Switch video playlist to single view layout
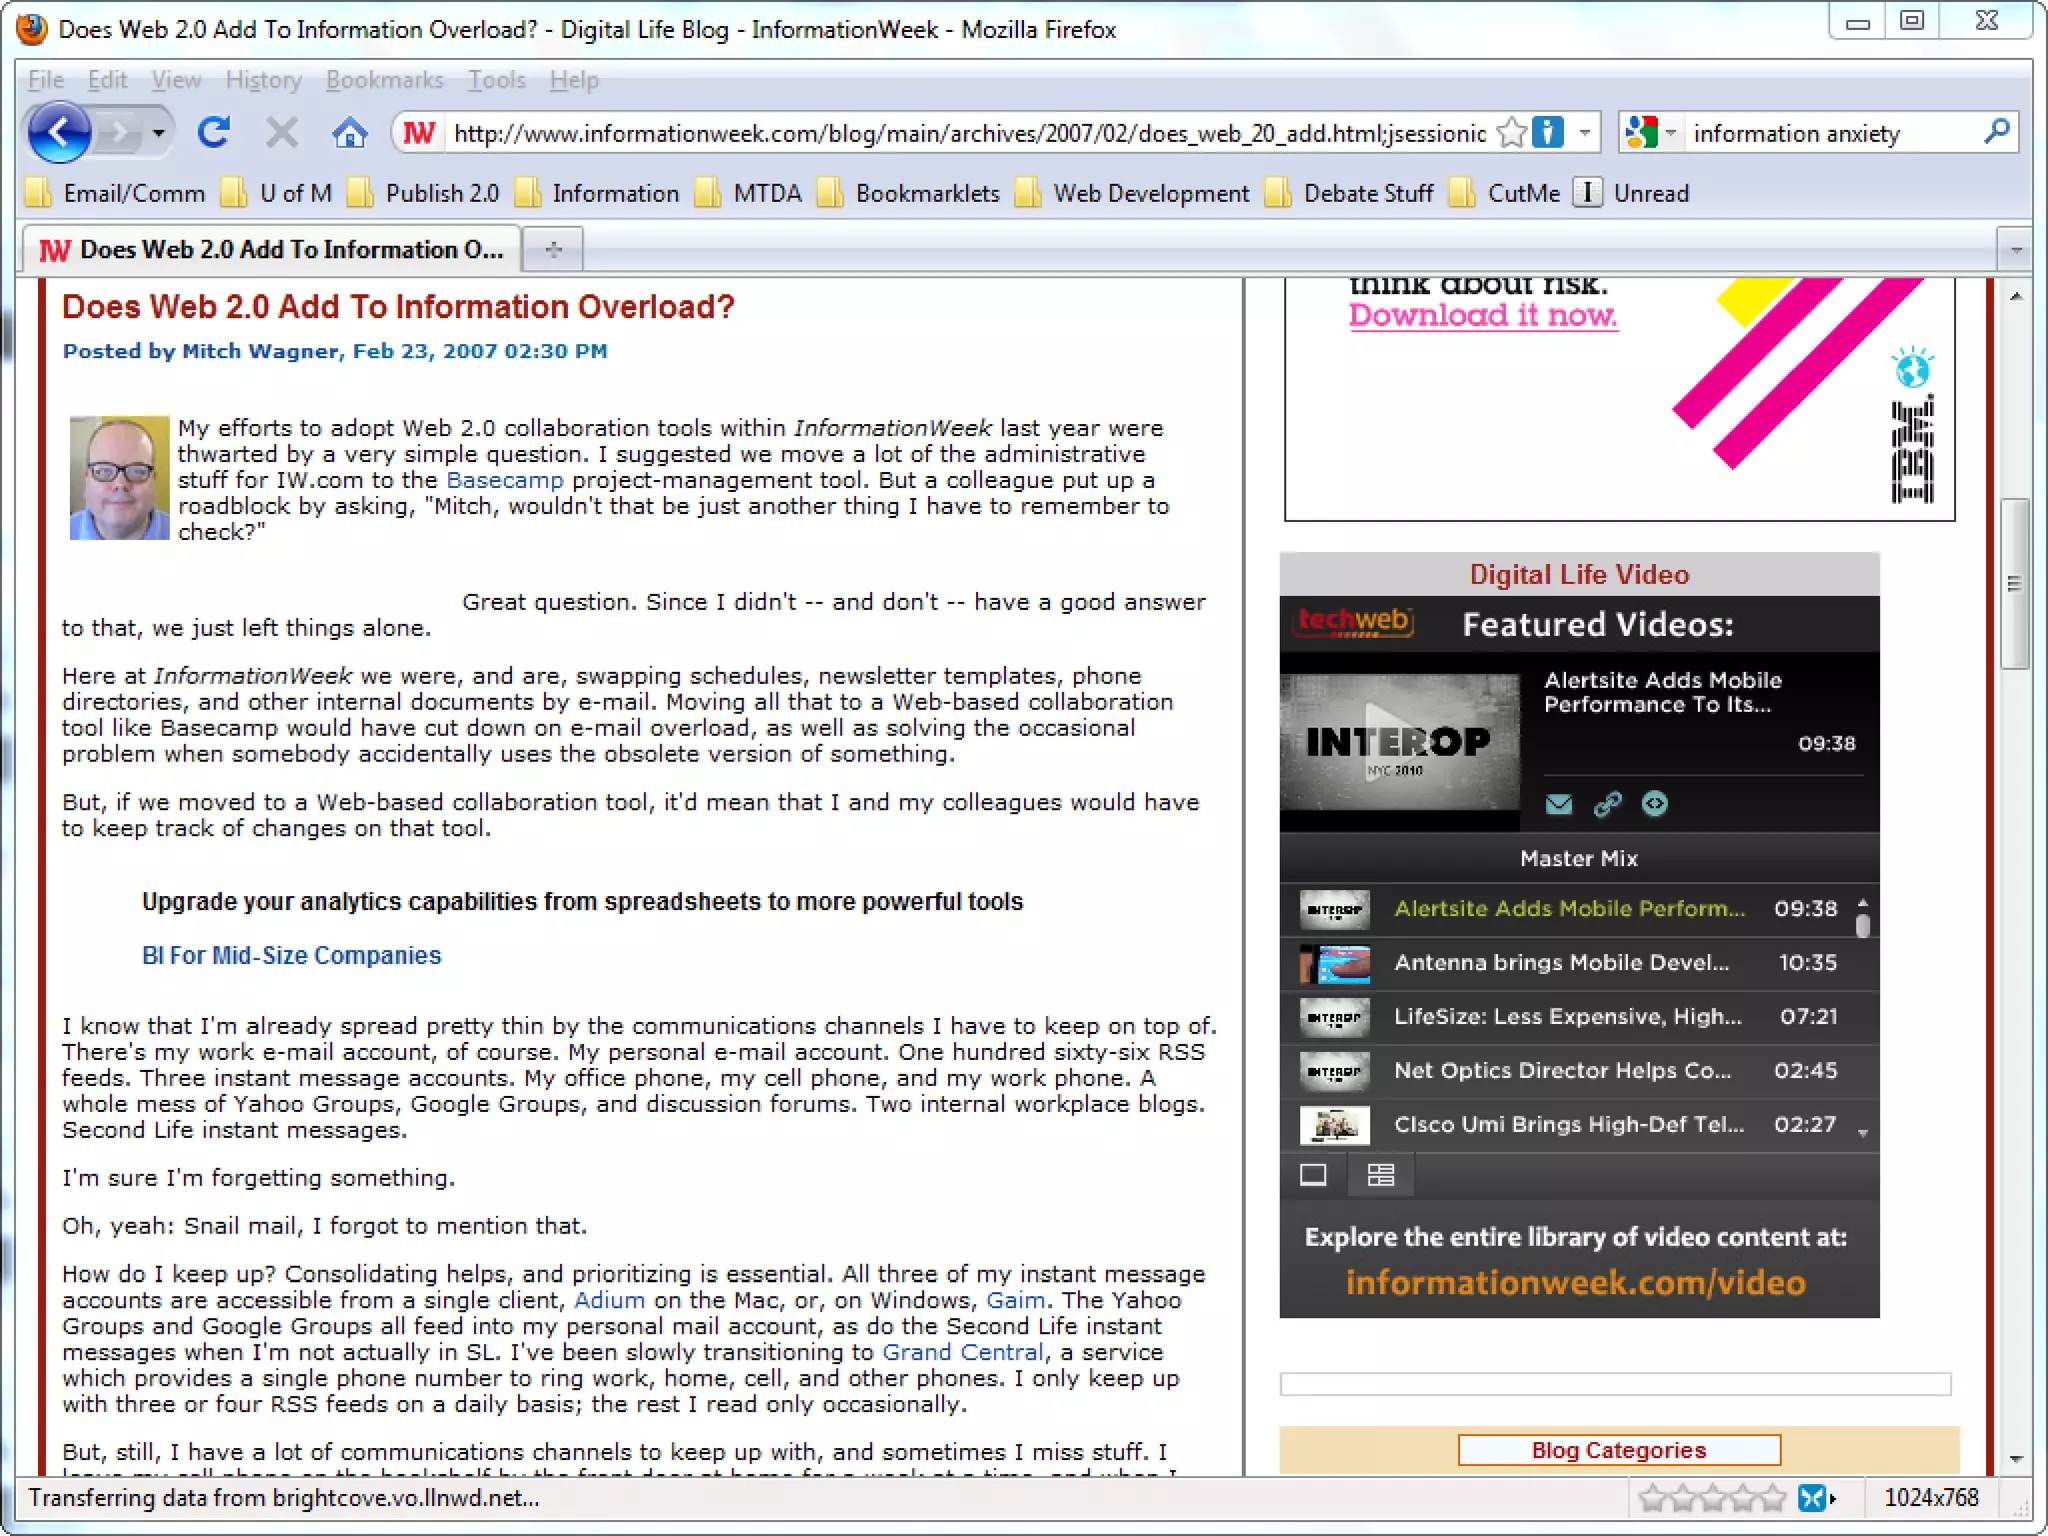This screenshot has height=1536, width=2048. (x=1313, y=1175)
